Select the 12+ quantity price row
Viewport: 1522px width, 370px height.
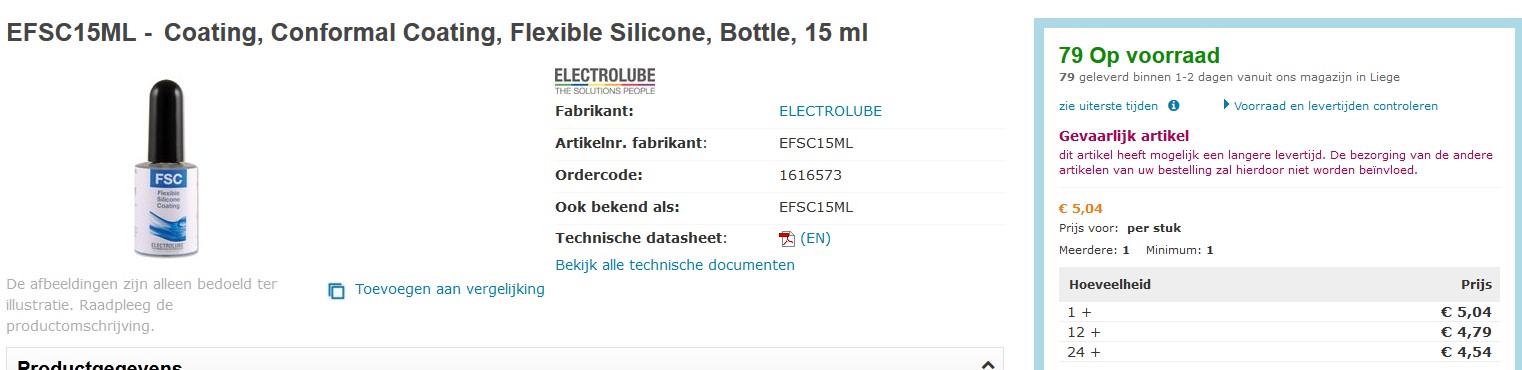click(1279, 332)
